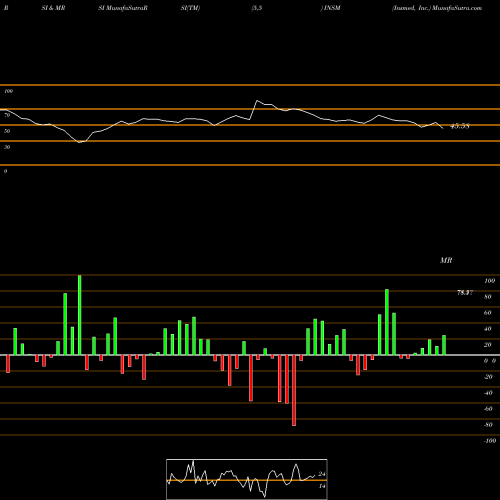Click the MR value label 78.97
Viewport: 500px width, 500px height.
[x=465, y=293]
